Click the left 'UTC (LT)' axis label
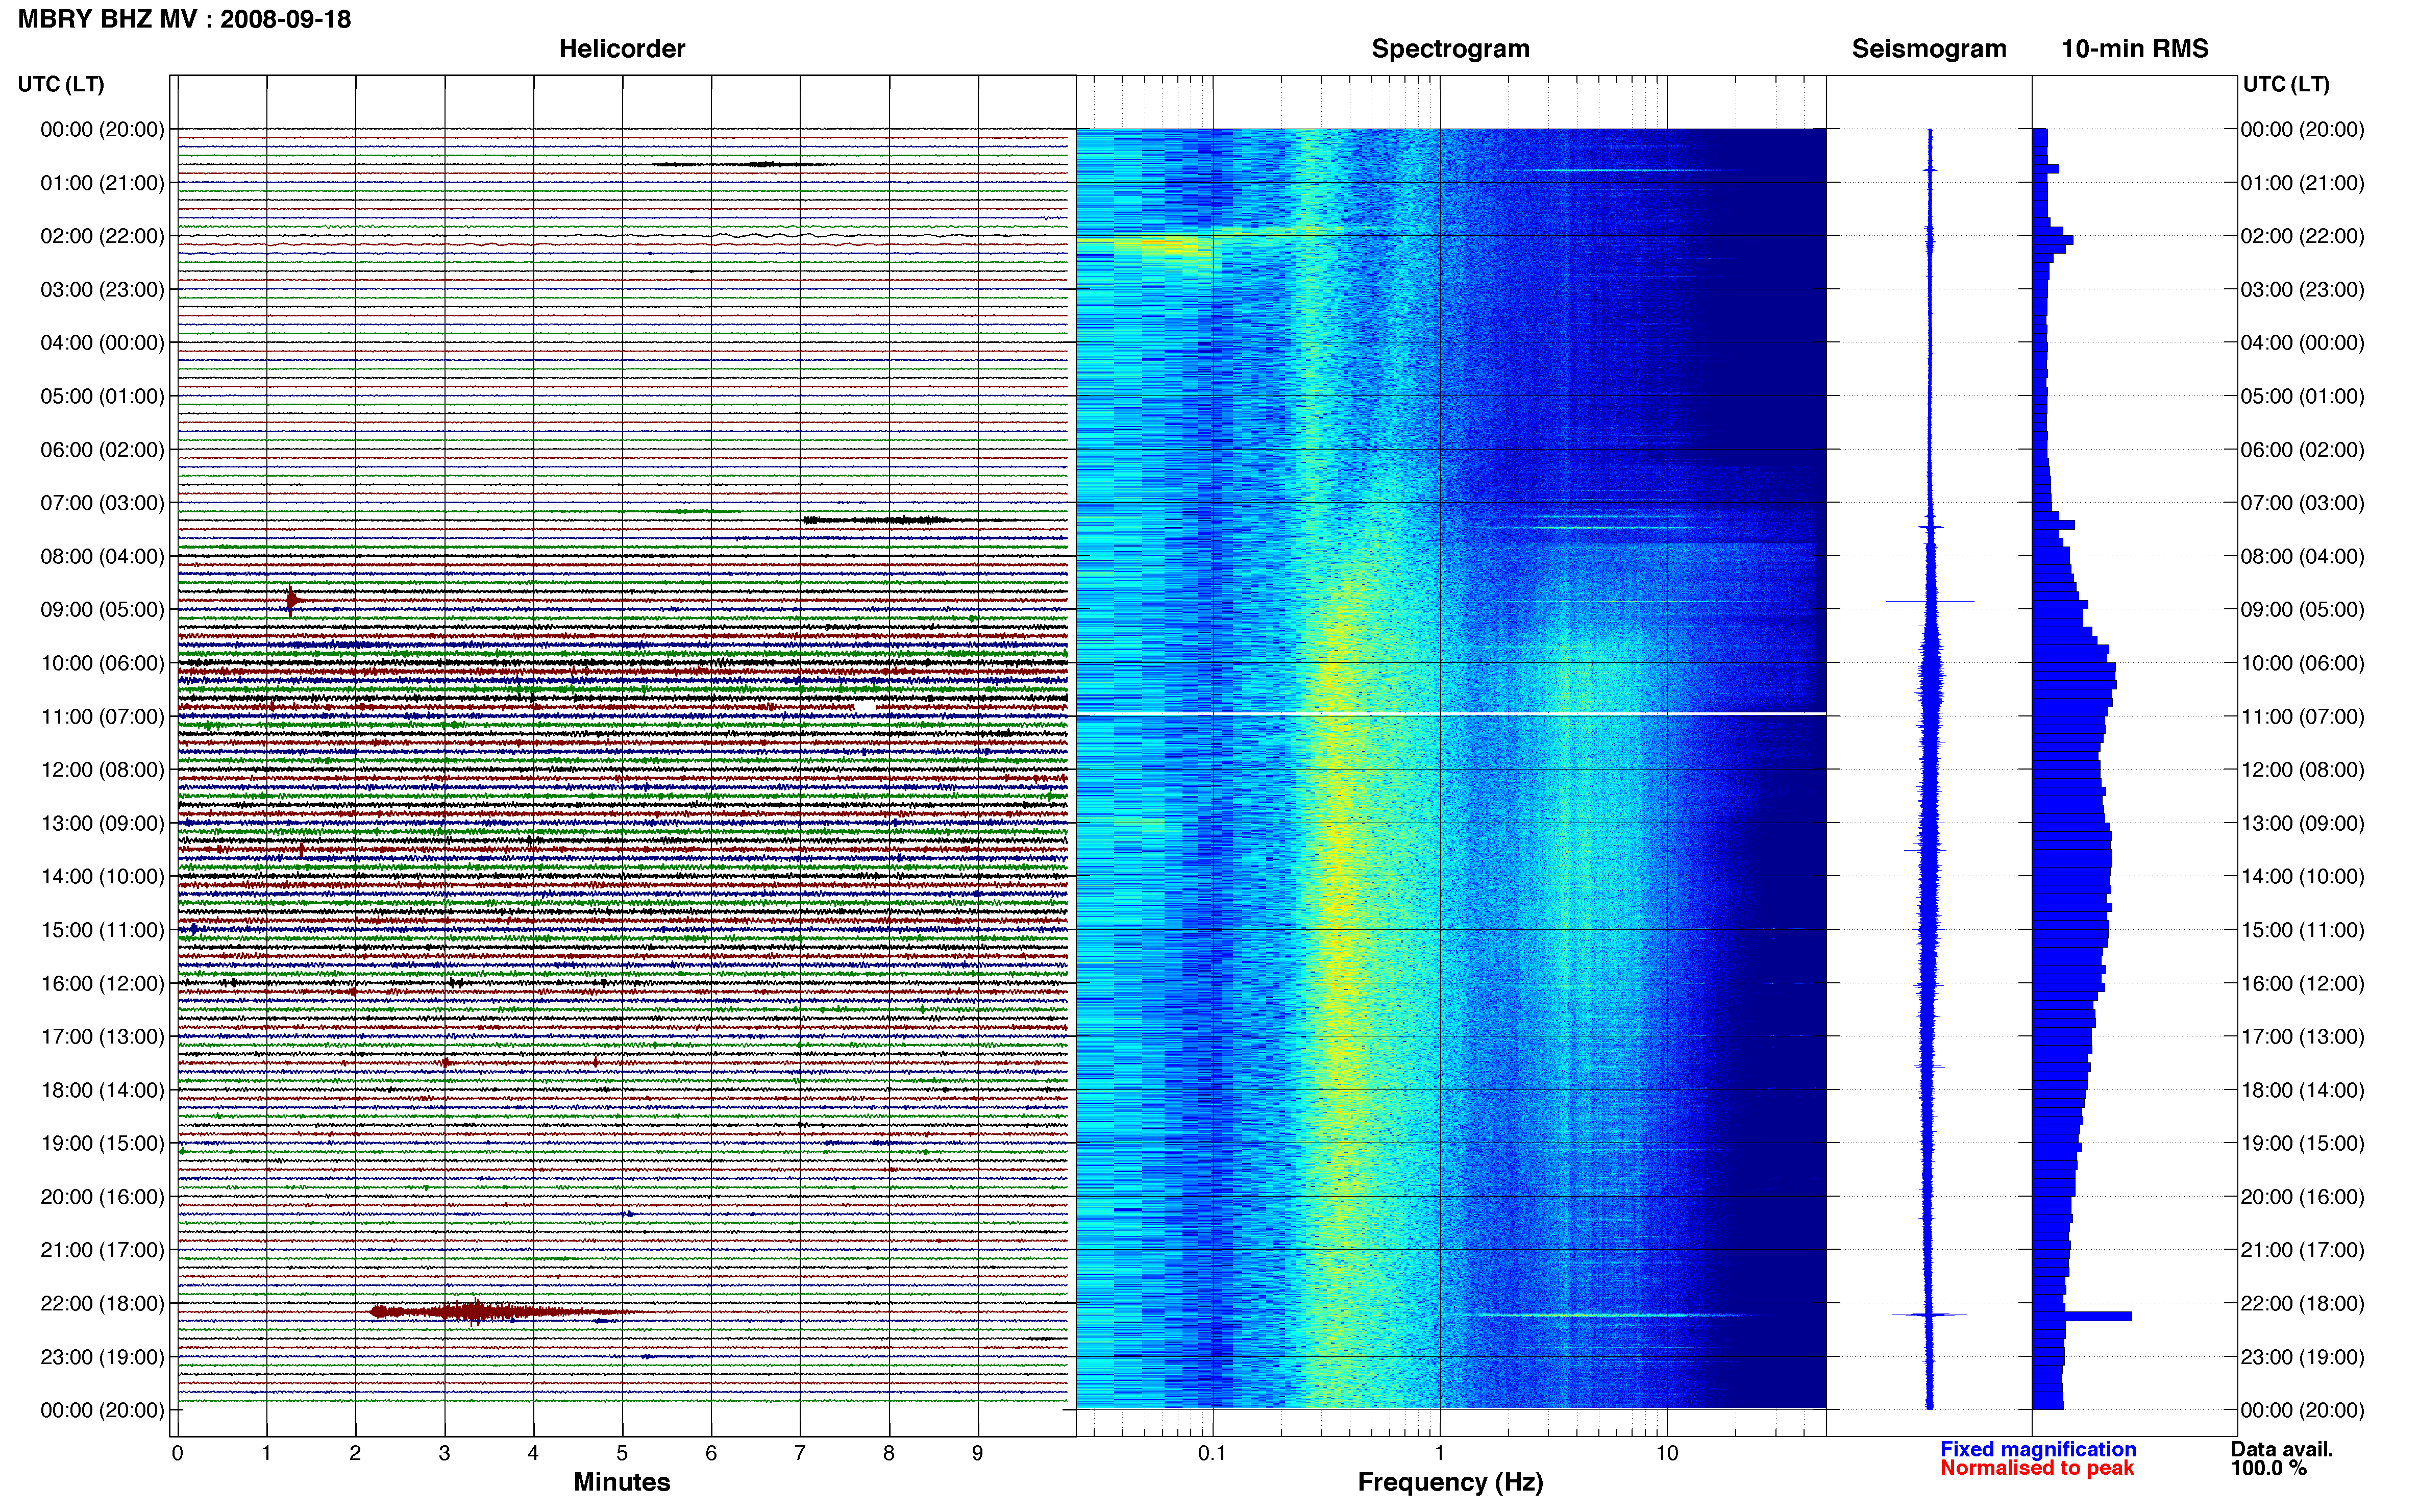Viewport: 2419px width, 1512px height. [x=61, y=84]
